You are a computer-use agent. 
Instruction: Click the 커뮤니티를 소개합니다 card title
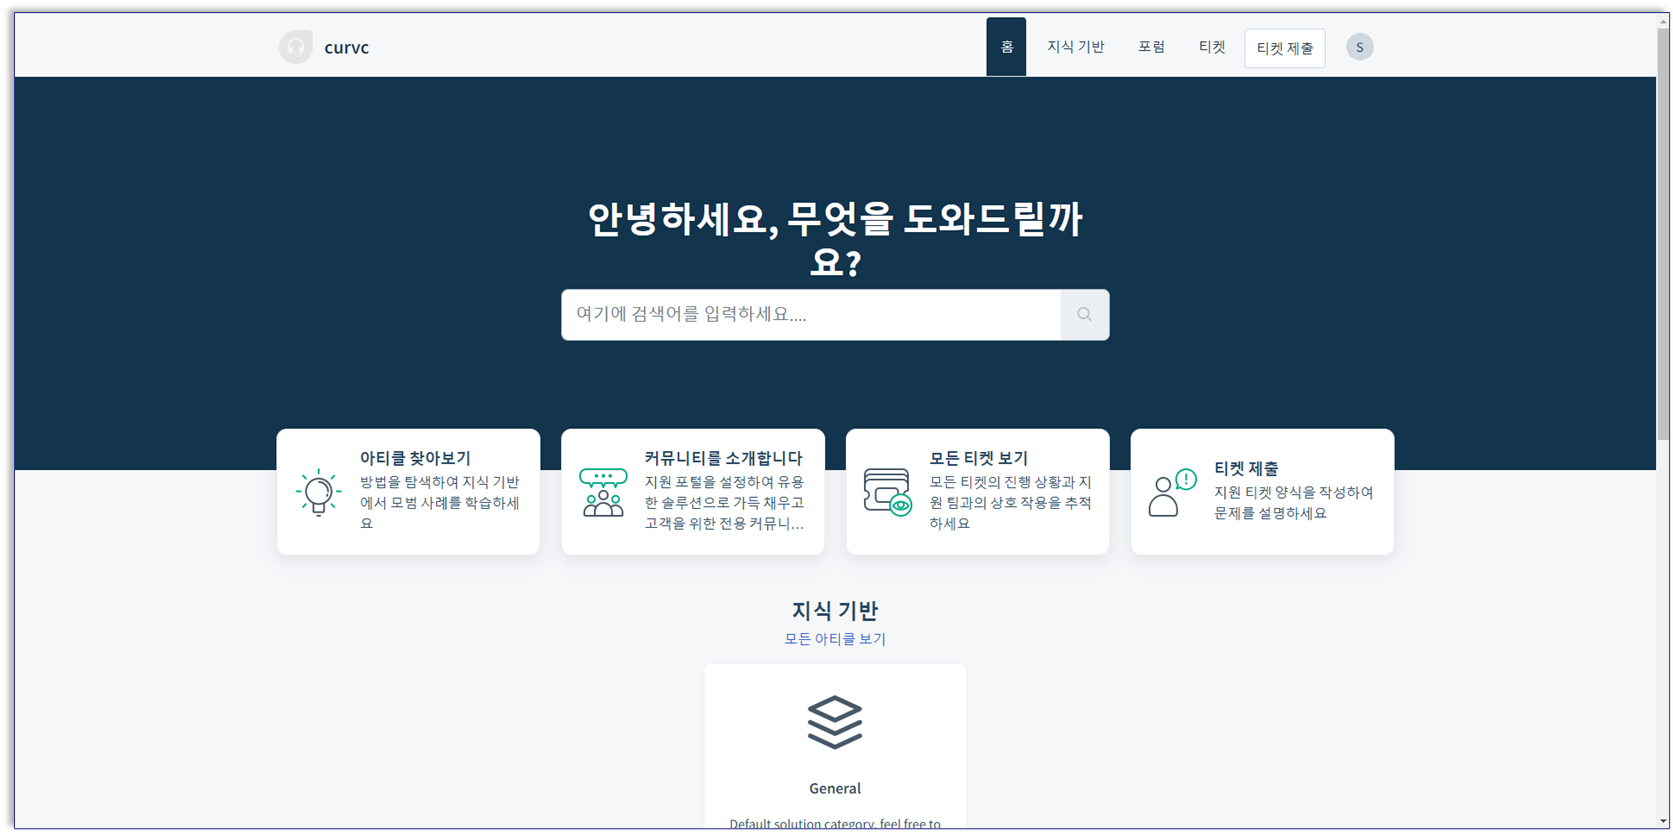click(724, 458)
